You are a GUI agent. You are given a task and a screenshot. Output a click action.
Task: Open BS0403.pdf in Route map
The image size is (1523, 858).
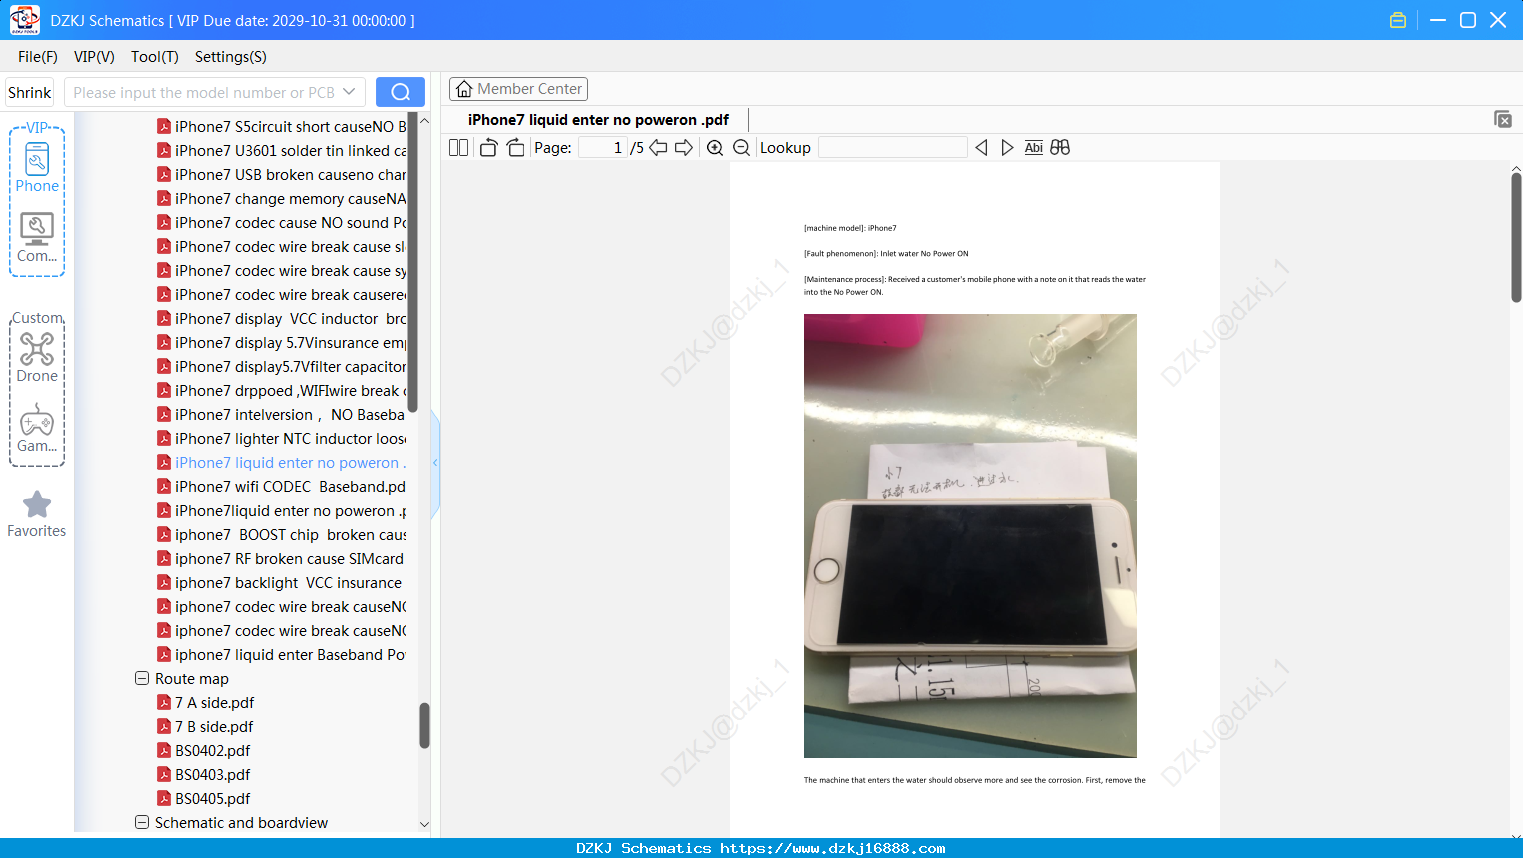203,774
